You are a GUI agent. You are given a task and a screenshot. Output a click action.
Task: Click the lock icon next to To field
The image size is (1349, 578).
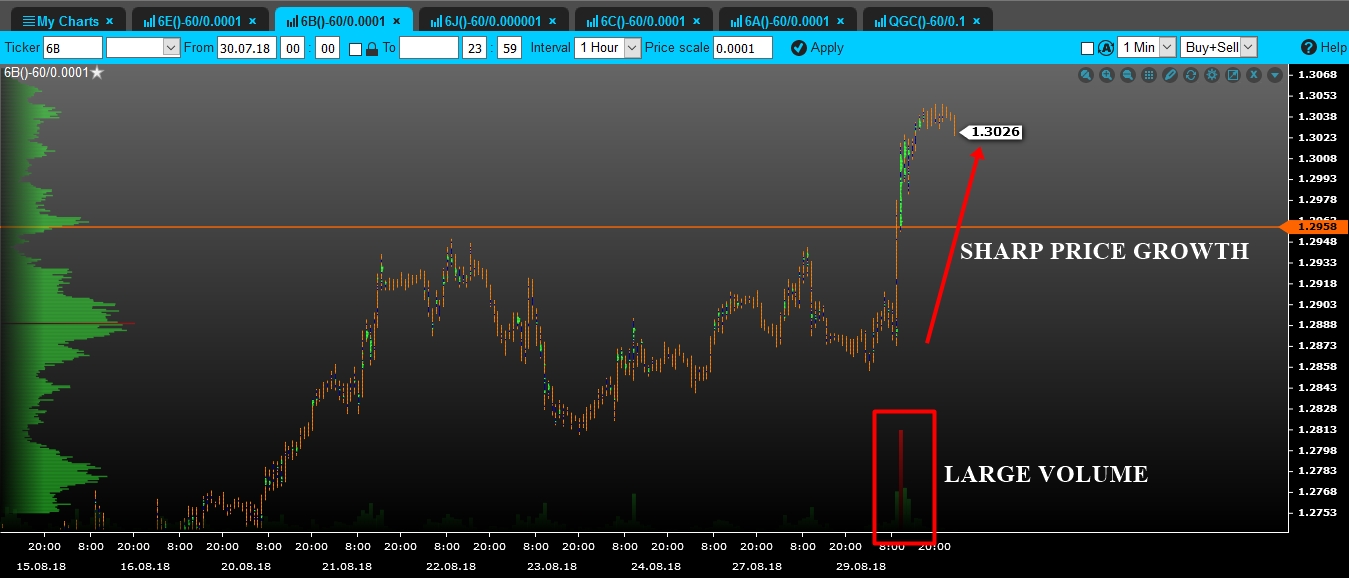tap(372, 48)
